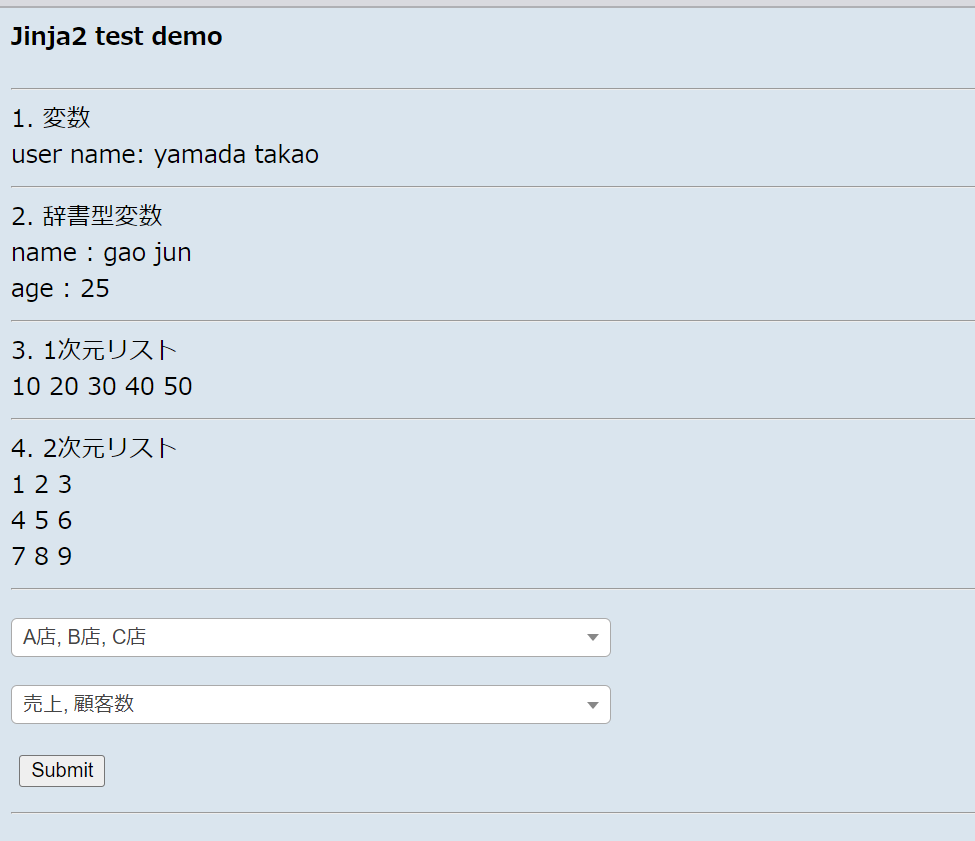
Task: Click the list values 10 20 30 40 50
Action: point(101,386)
